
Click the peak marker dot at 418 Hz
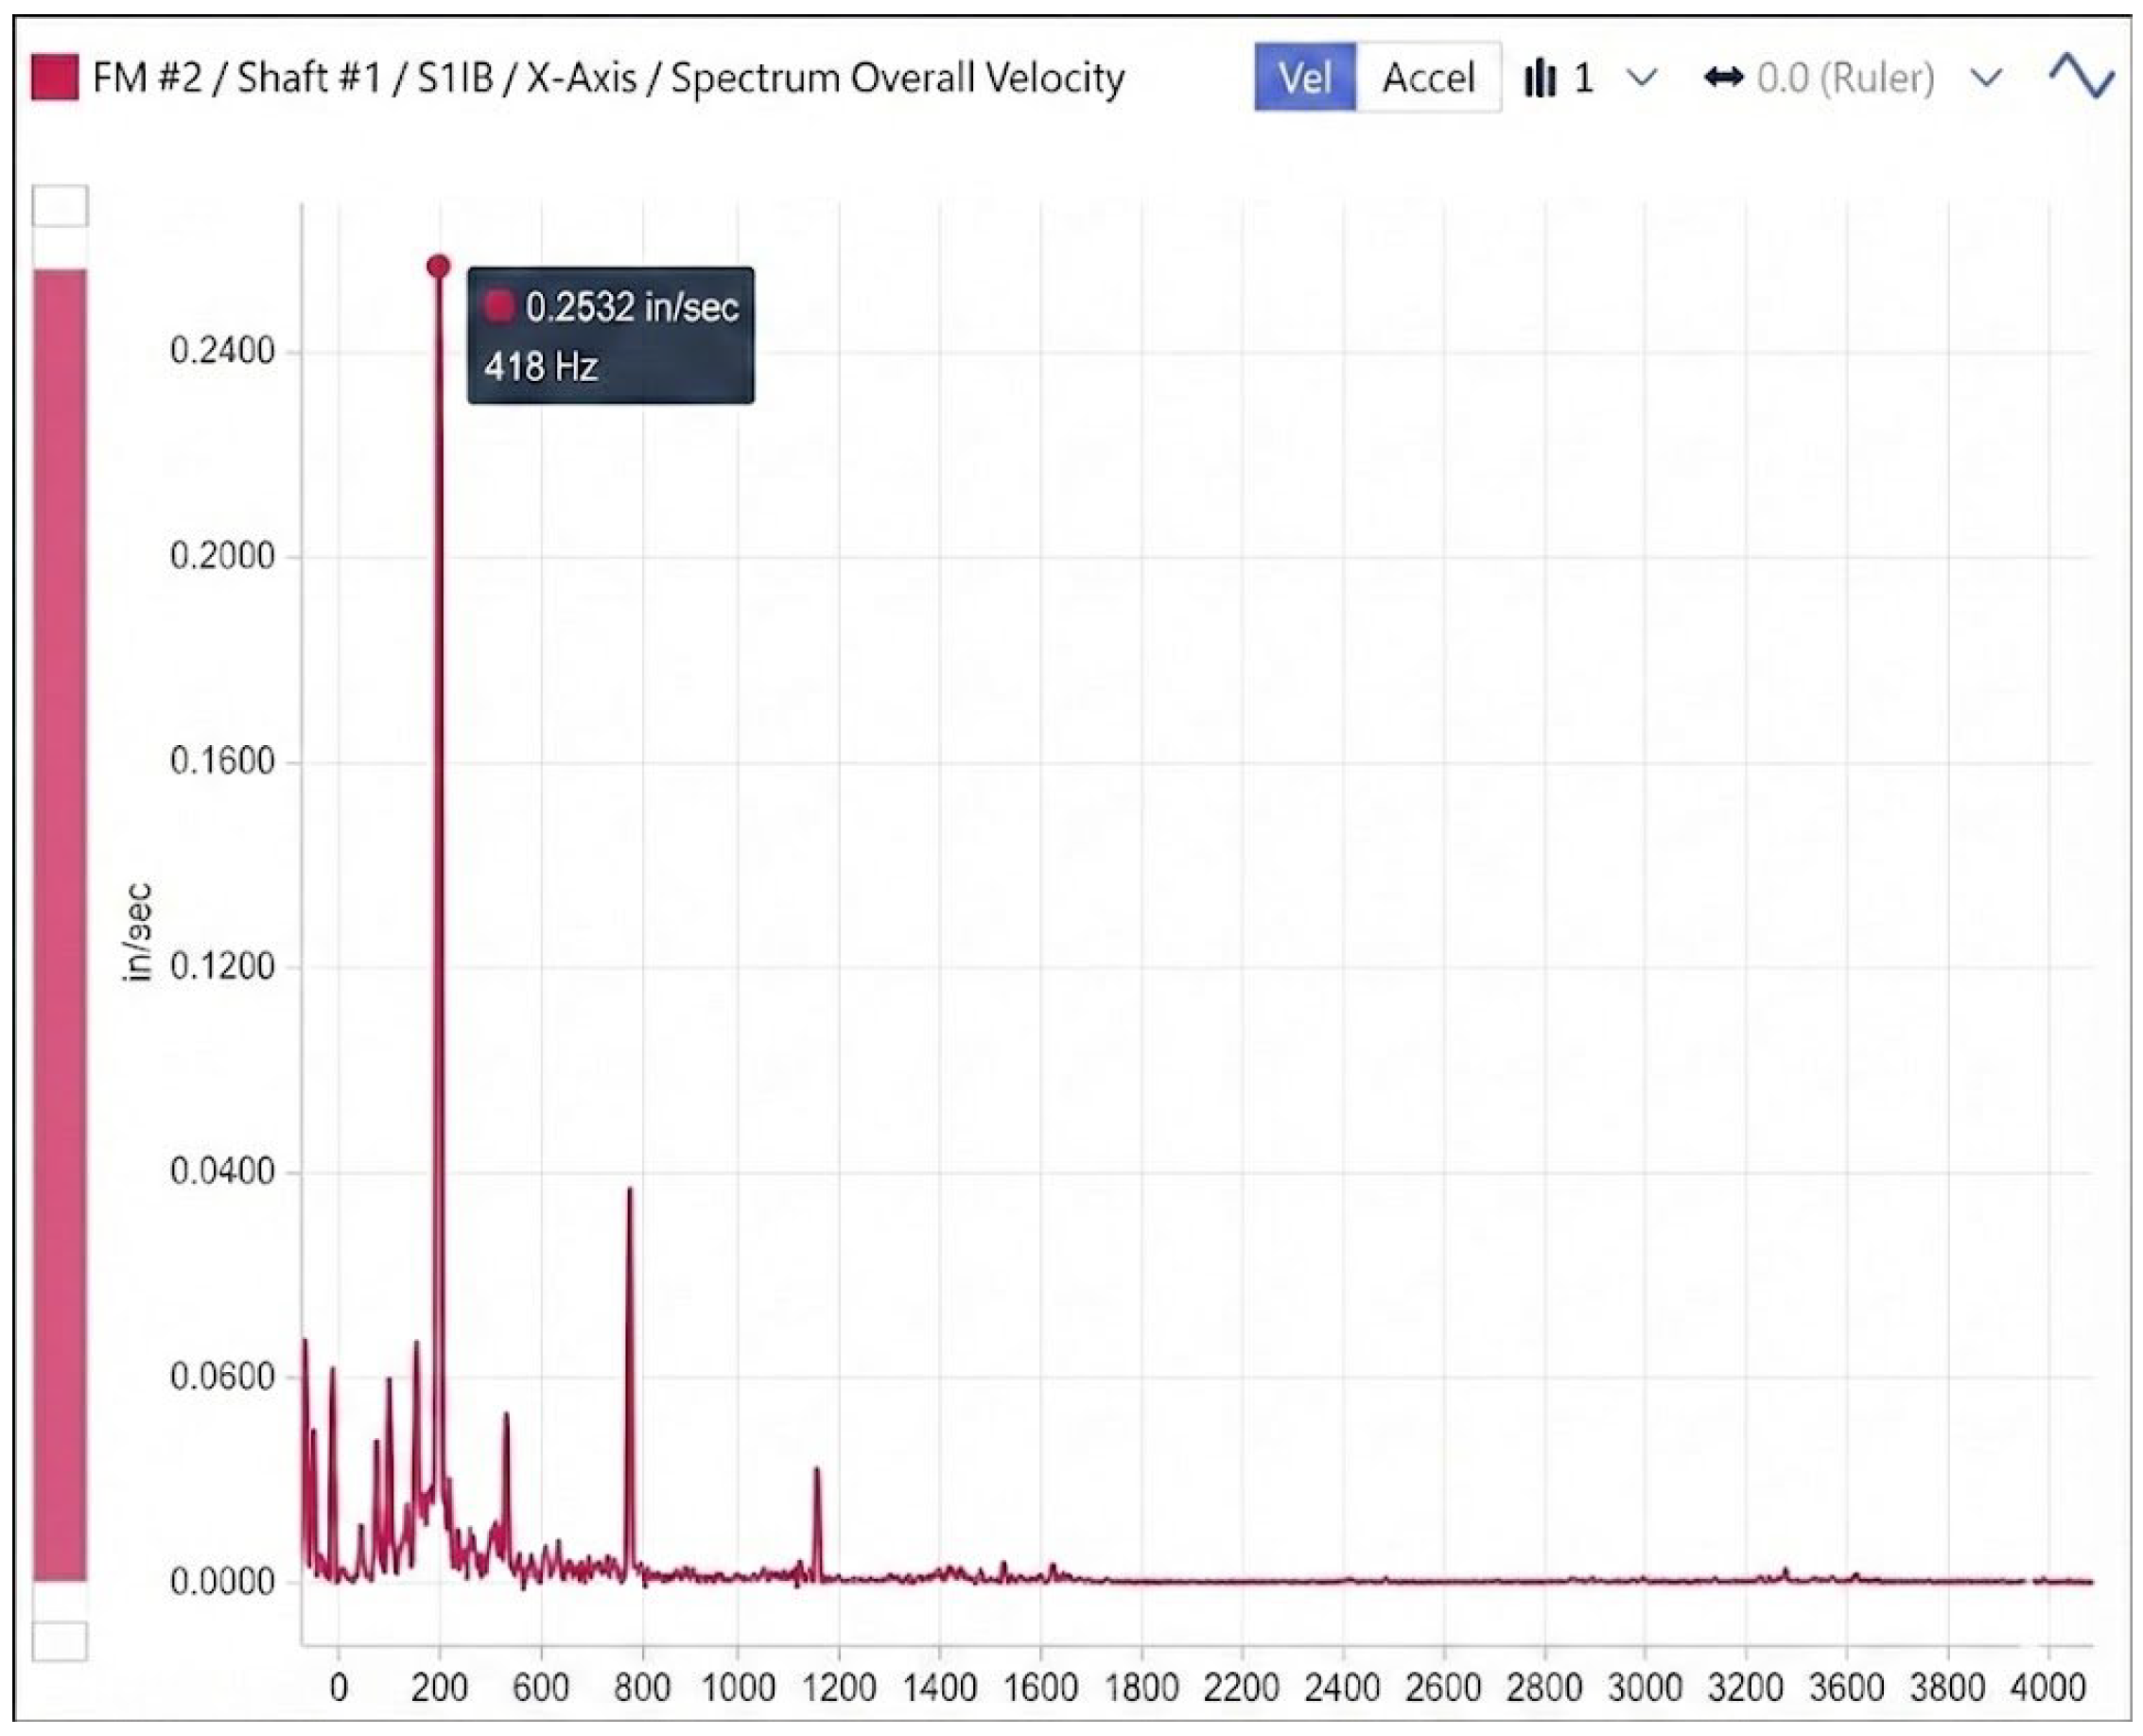[x=438, y=266]
